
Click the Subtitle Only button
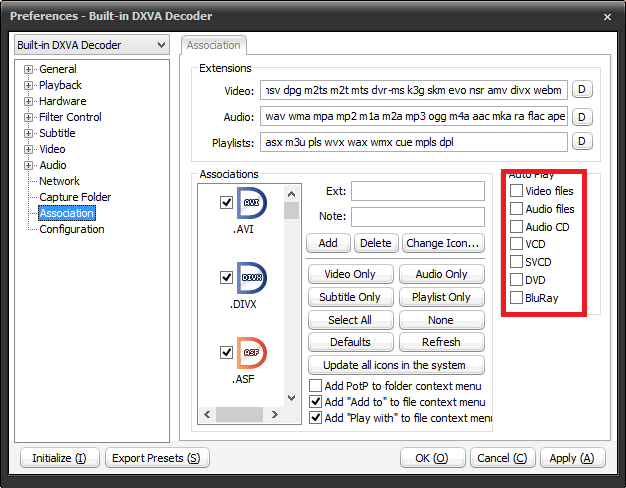(350, 297)
